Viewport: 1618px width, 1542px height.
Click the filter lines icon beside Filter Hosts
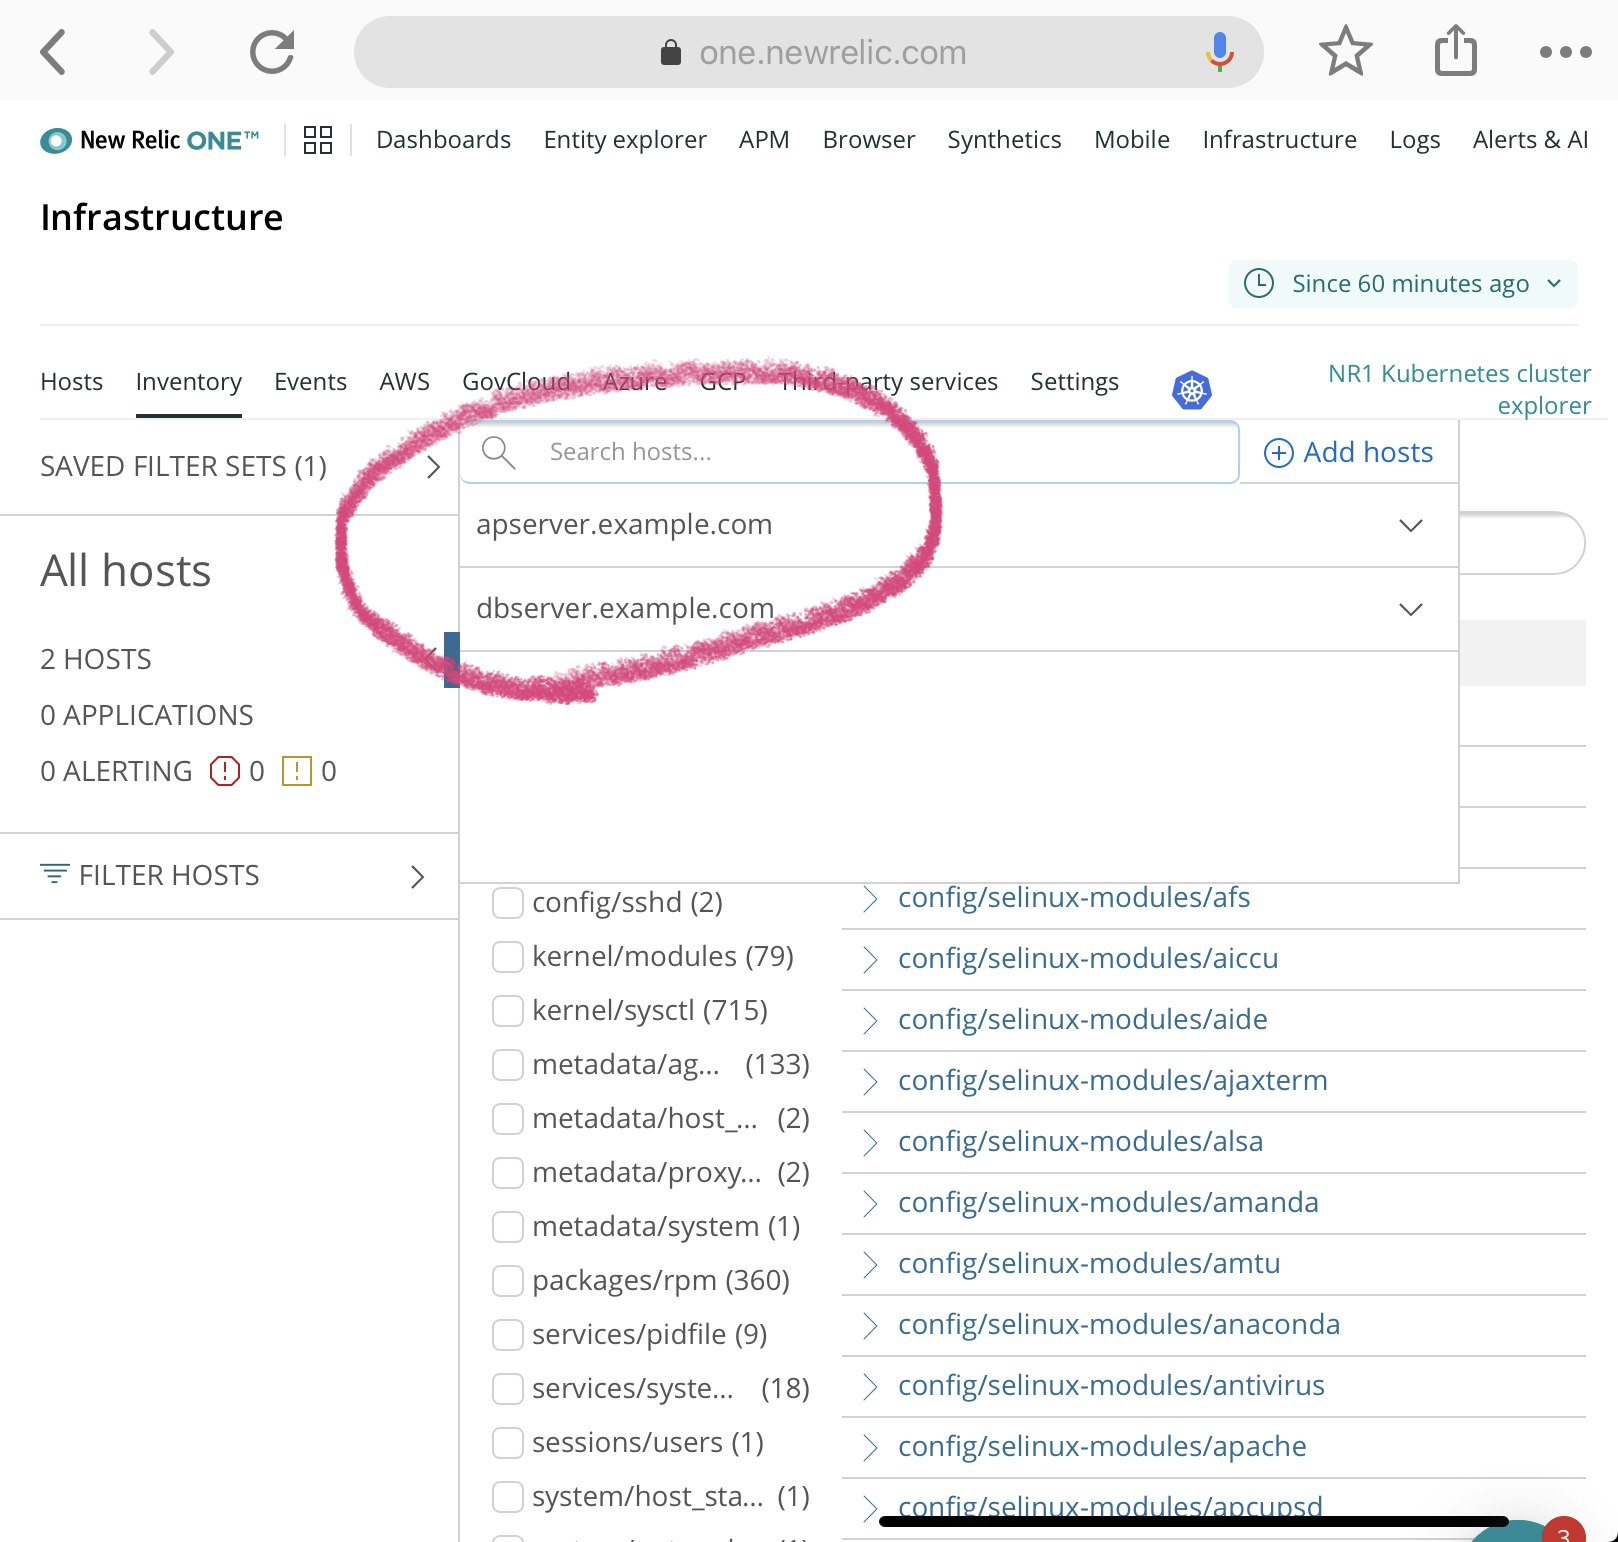[54, 873]
